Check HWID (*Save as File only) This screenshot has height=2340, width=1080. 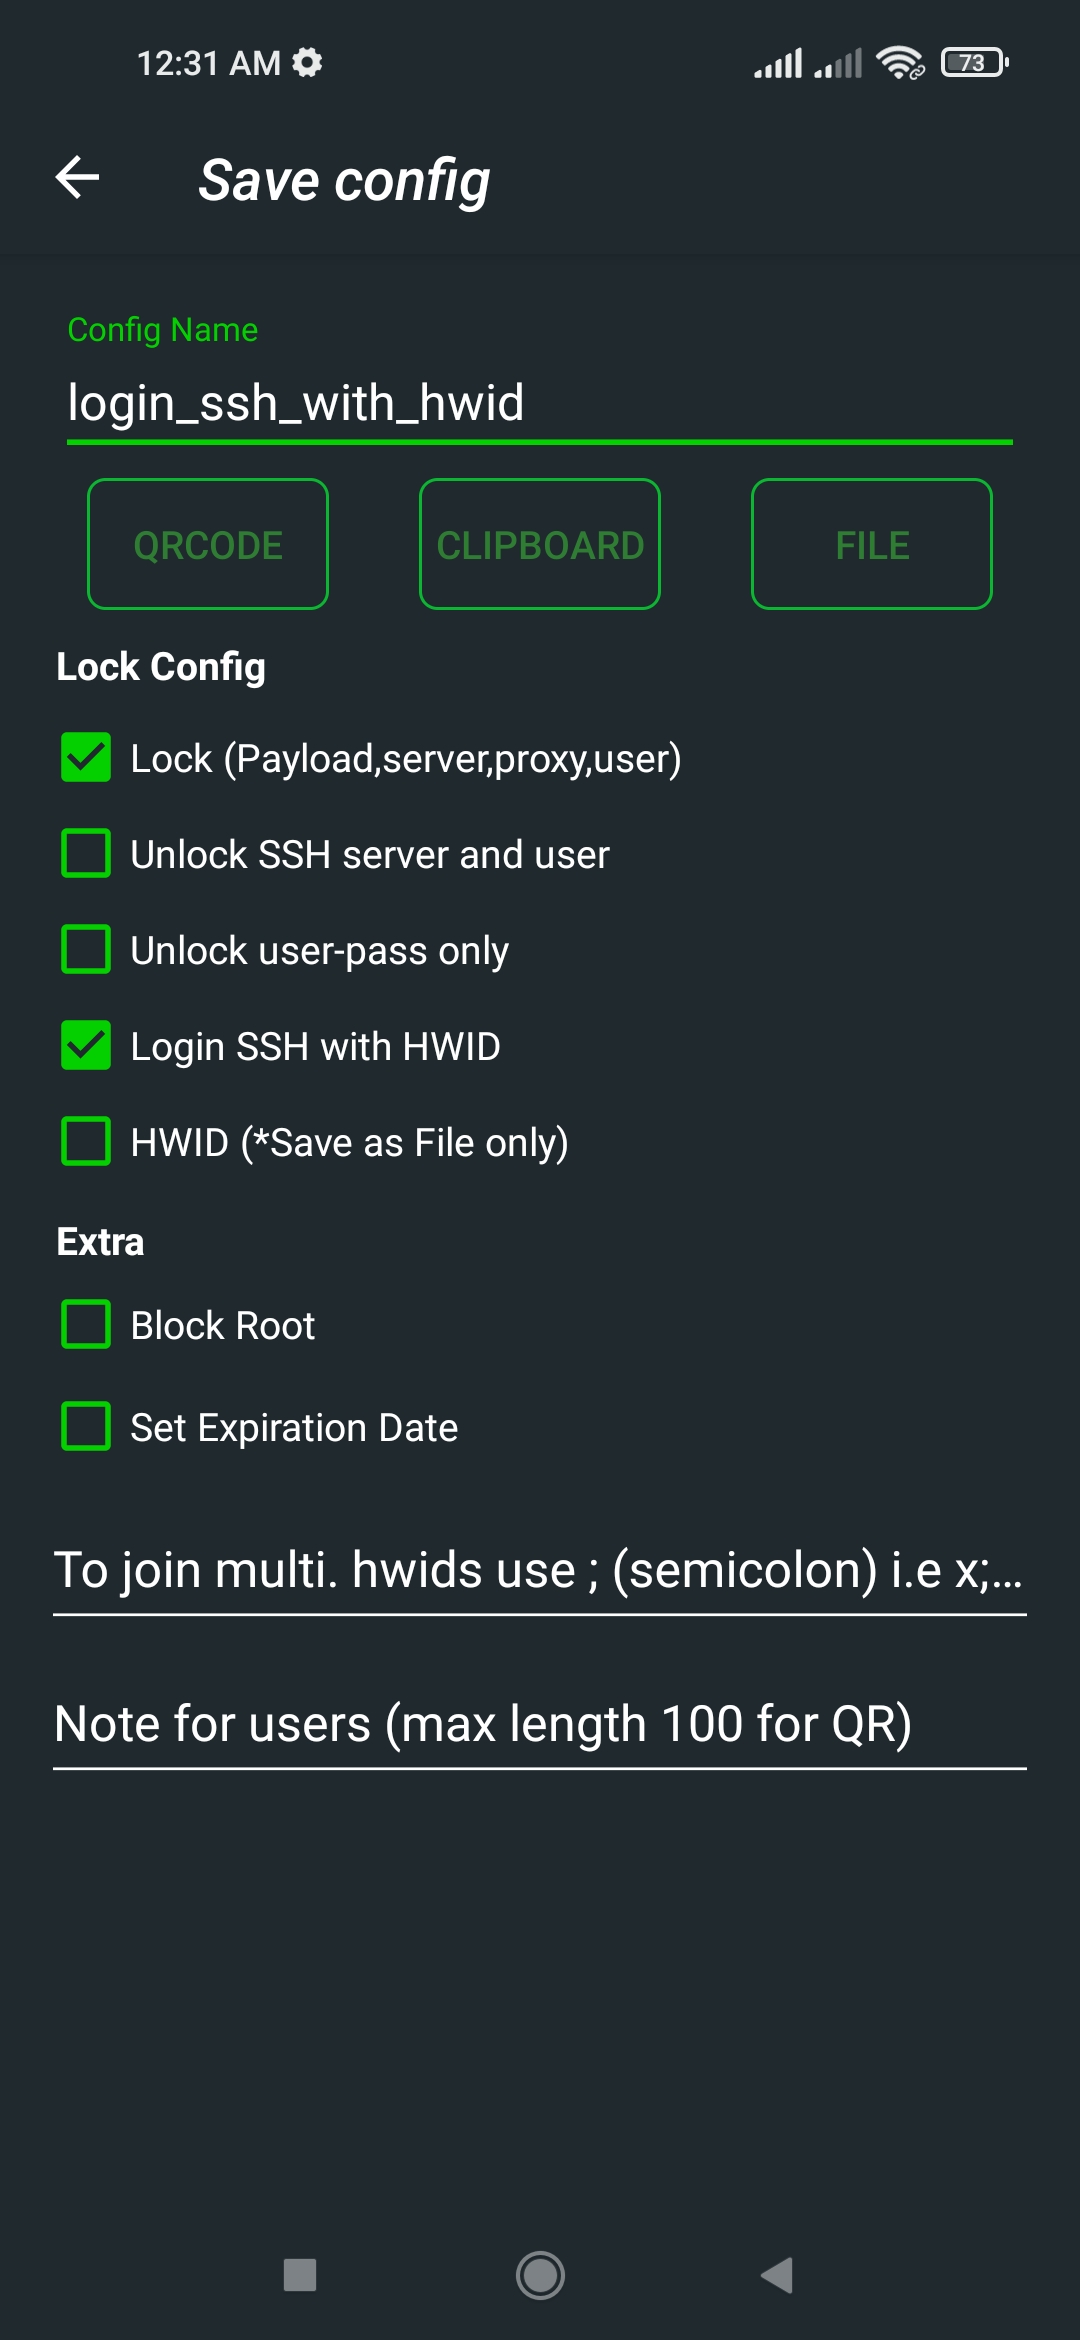tap(86, 1142)
